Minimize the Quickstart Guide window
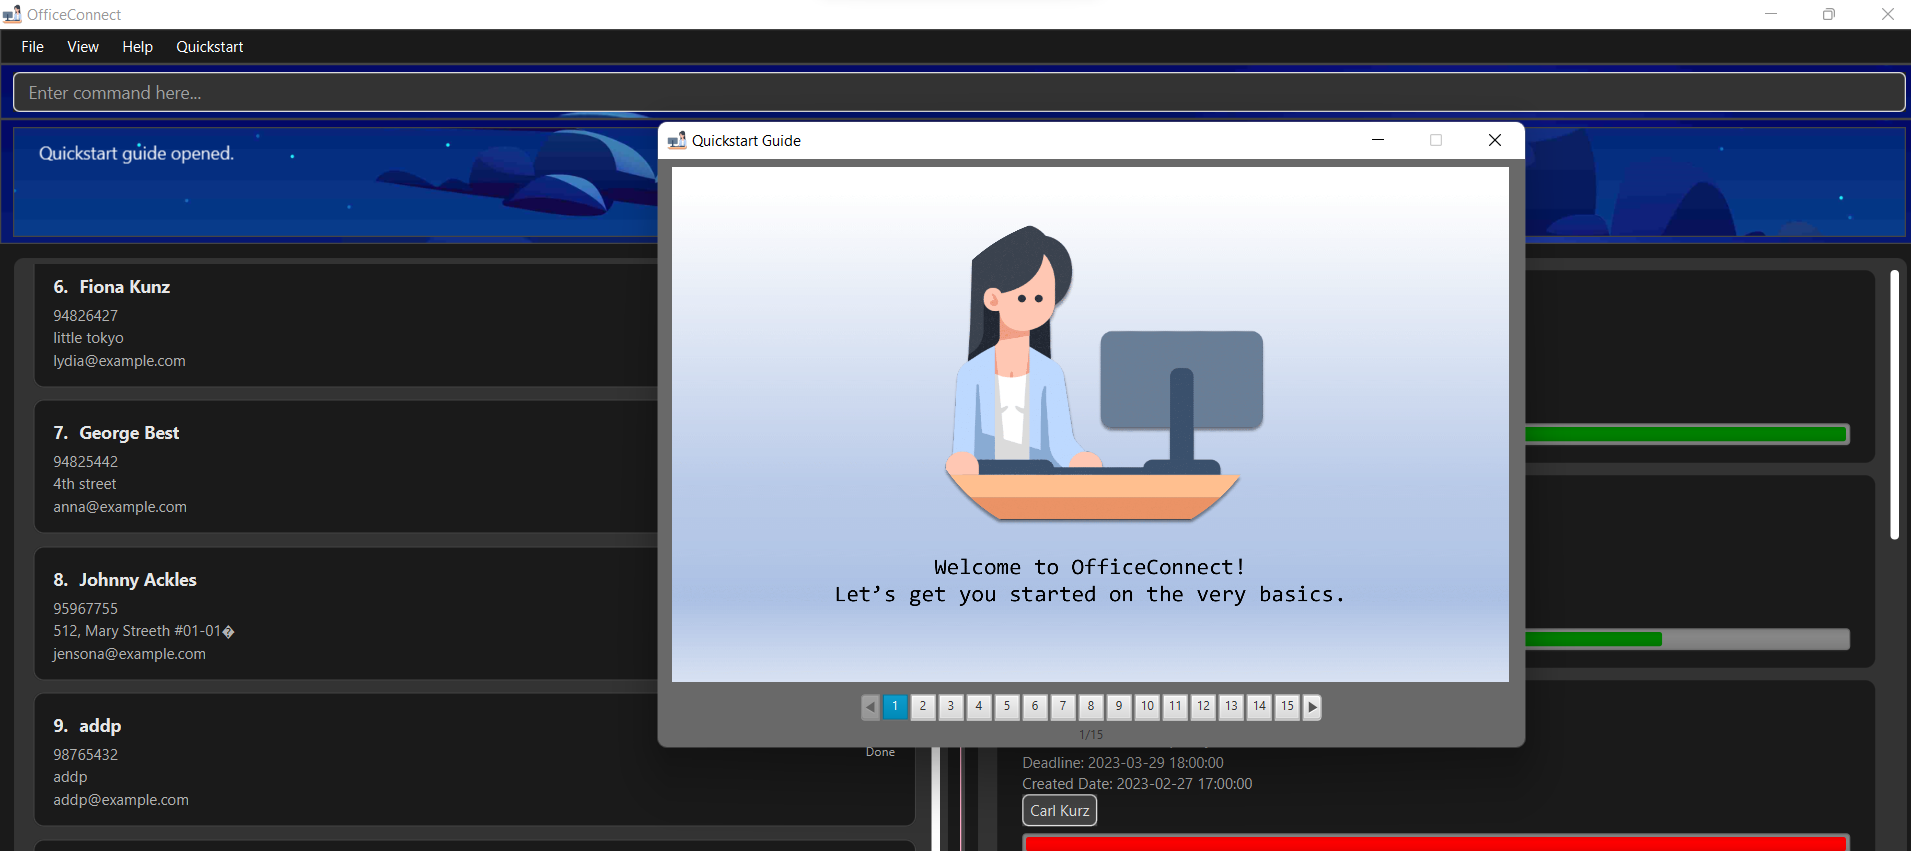This screenshot has width=1911, height=851. 1378,140
